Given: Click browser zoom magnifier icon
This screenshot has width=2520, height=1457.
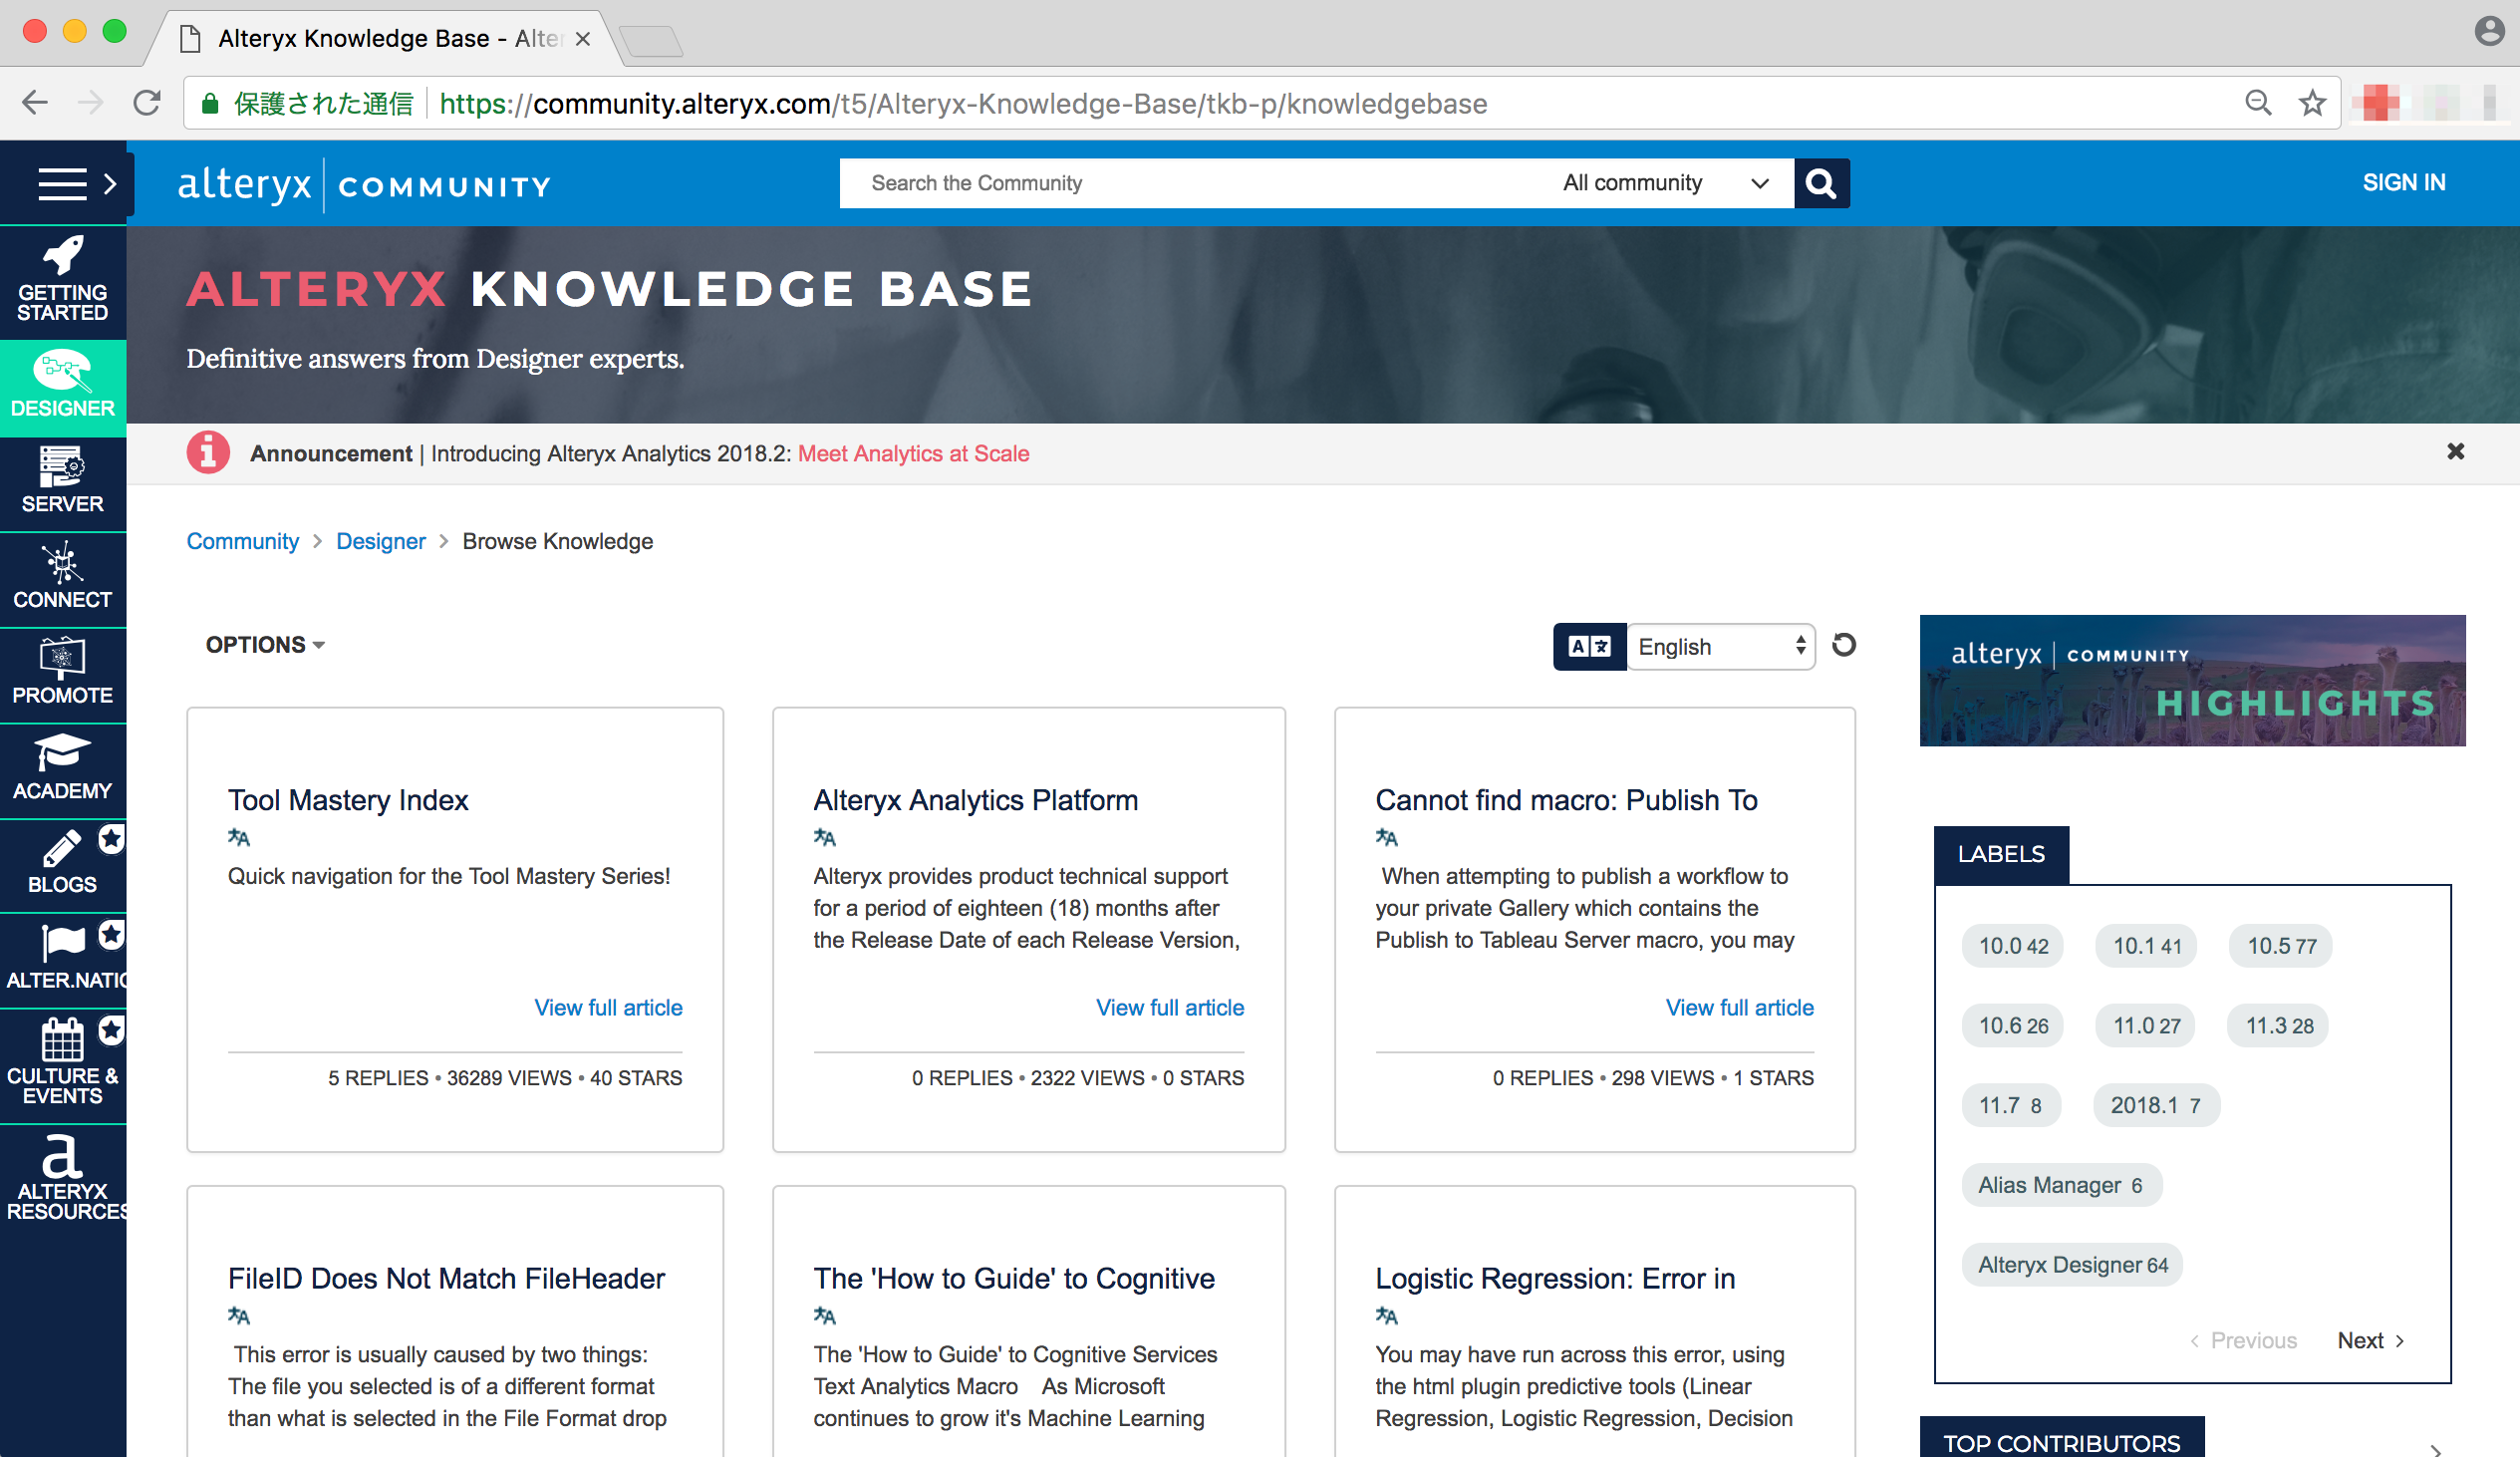Looking at the screenshot, I should click(x=2258, y=103).
